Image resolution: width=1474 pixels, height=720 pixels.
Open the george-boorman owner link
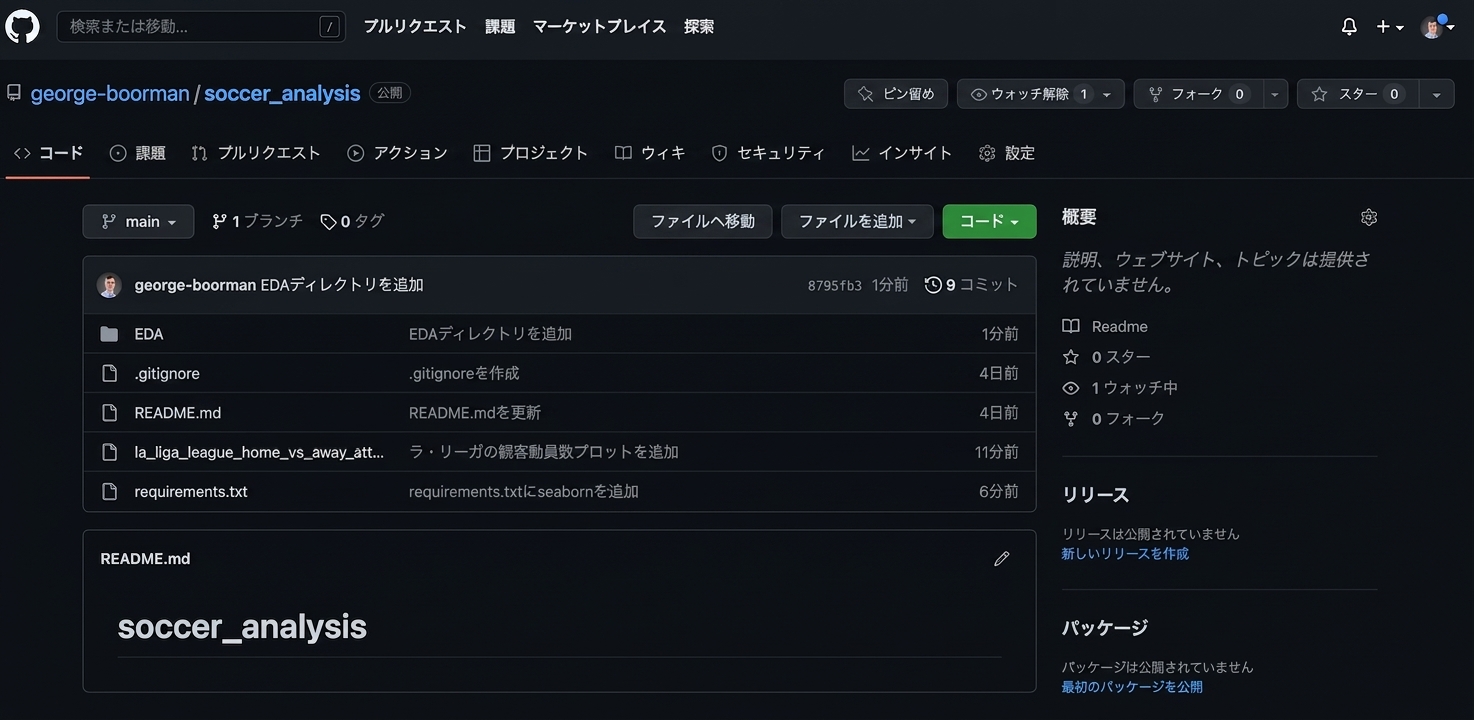tap(110, 93)
